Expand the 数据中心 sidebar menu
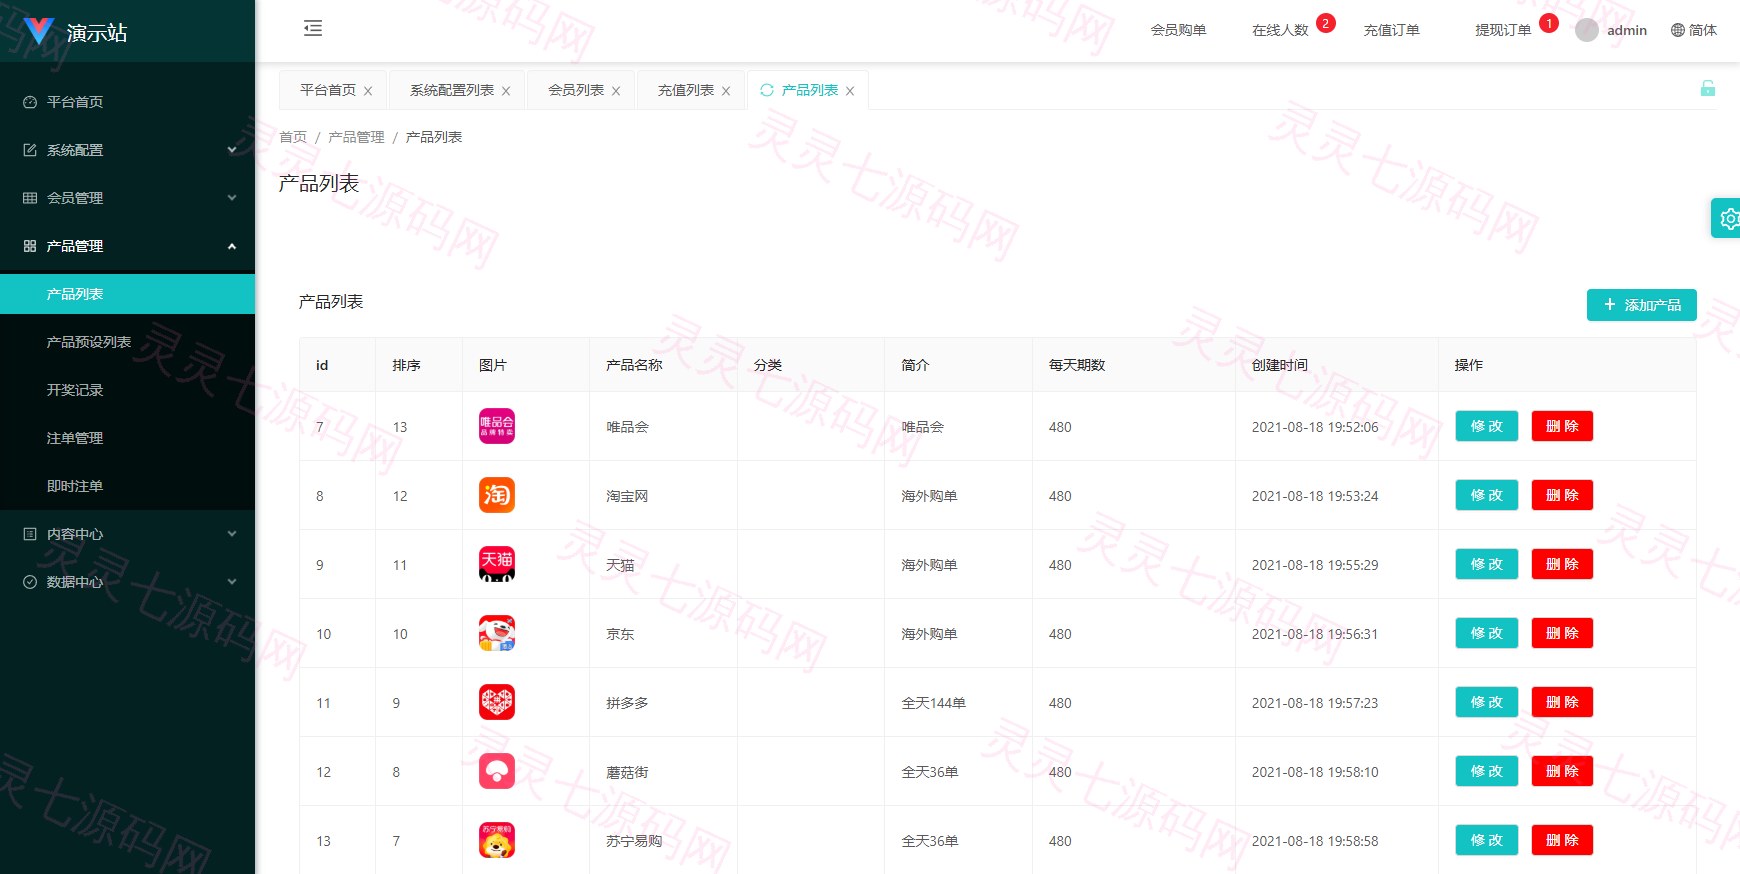 (x=128, y=582)
